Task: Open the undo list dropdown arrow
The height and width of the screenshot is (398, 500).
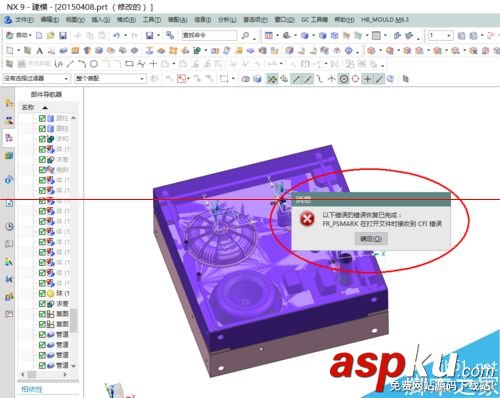Action: [x=125, y=35]
